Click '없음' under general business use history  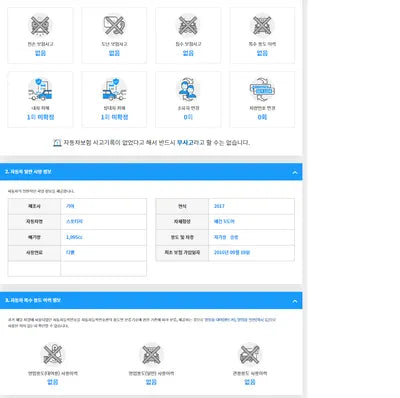click(151, 382)
